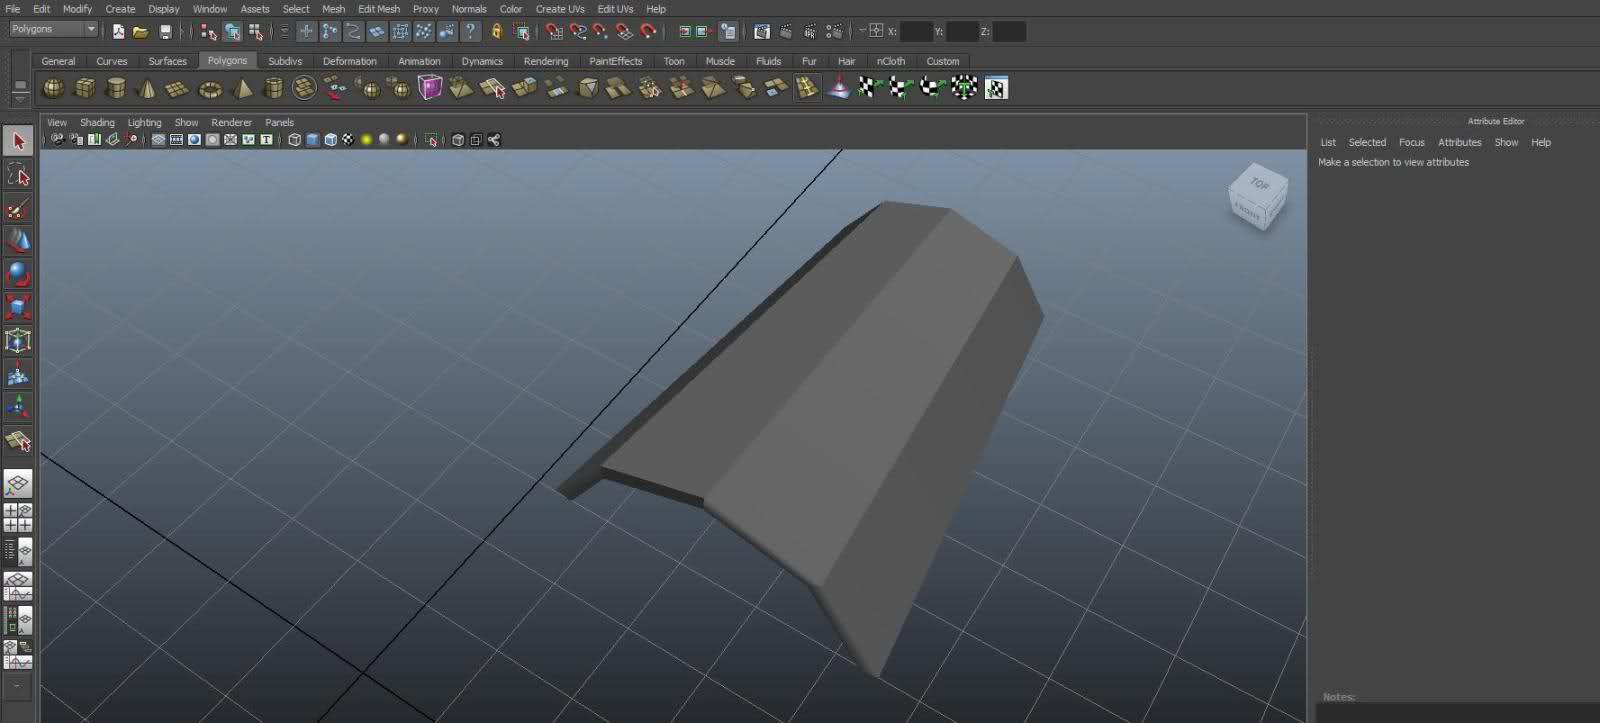Switch to the Animation shelf tab

tap(419, 61)
